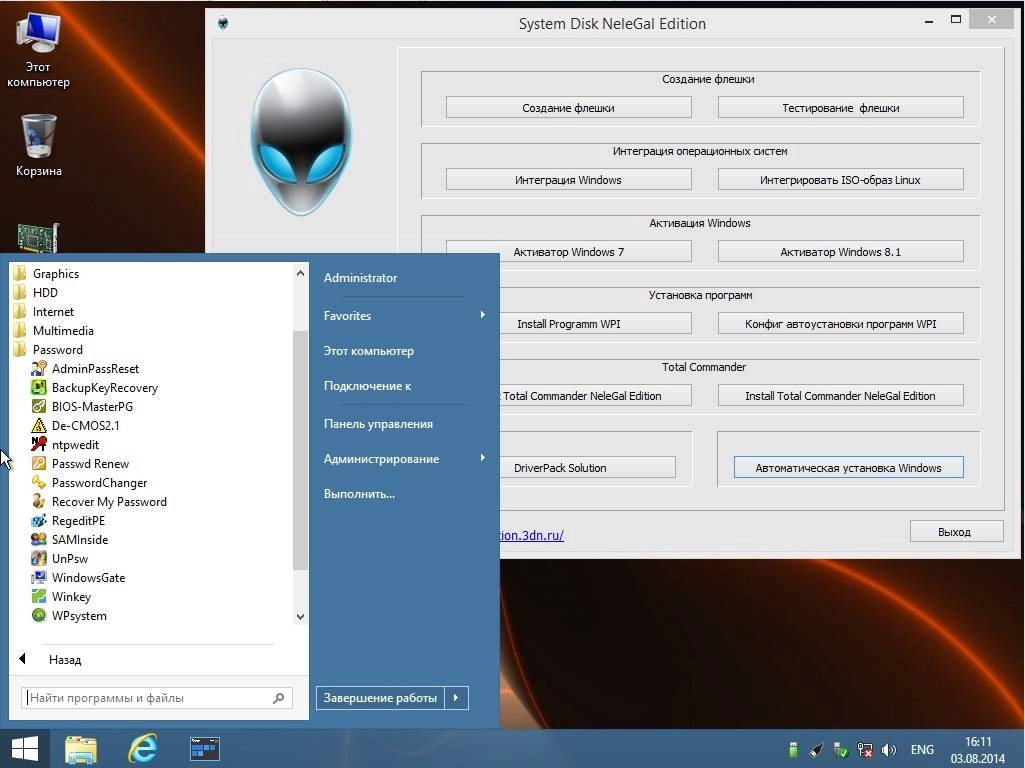Viewport: 1025px width, 768px height.
Task: Click the search magnifier icon
Action: [x=278, y=698]
